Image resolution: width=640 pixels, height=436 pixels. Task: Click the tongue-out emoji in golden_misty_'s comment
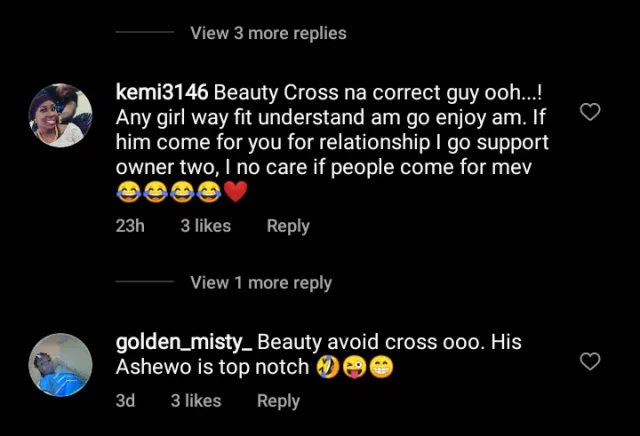[x=355, y=368]
